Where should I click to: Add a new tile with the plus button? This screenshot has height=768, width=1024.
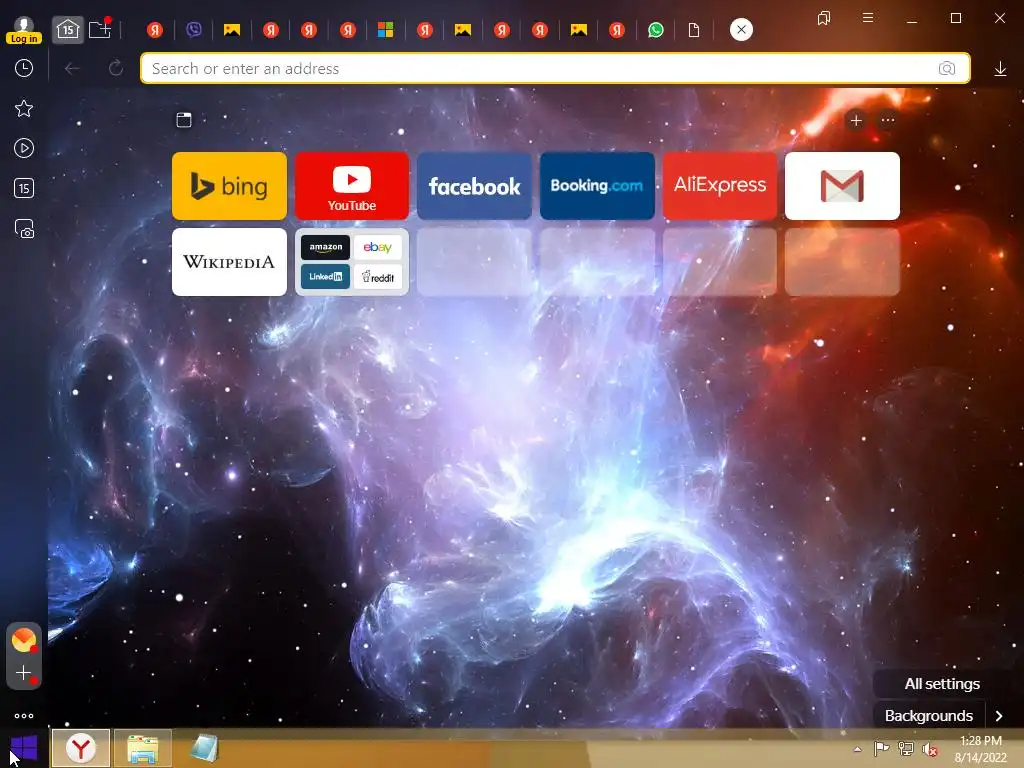click(856, 120)
